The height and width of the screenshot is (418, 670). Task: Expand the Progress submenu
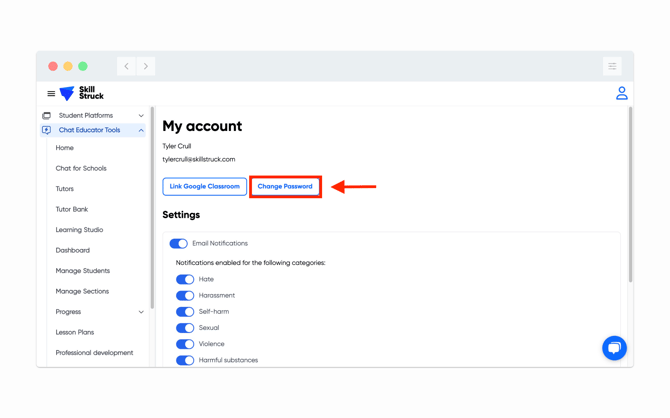[141, 312]
